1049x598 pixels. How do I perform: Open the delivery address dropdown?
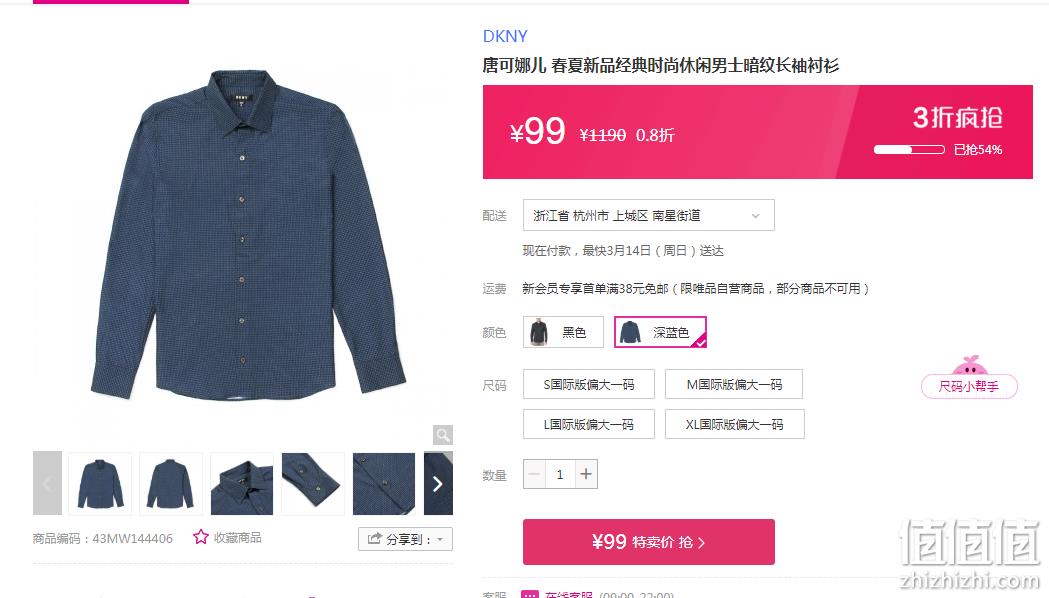(649, 215)
